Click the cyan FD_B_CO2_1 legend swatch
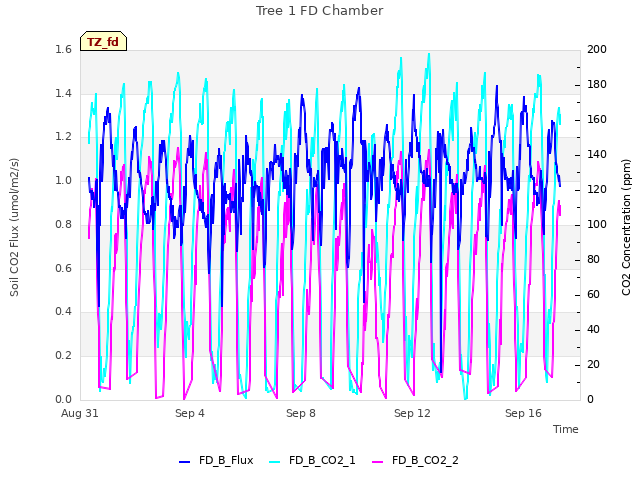Image resolution: width=640 pixels, height=480 pixels. point(275,462)
